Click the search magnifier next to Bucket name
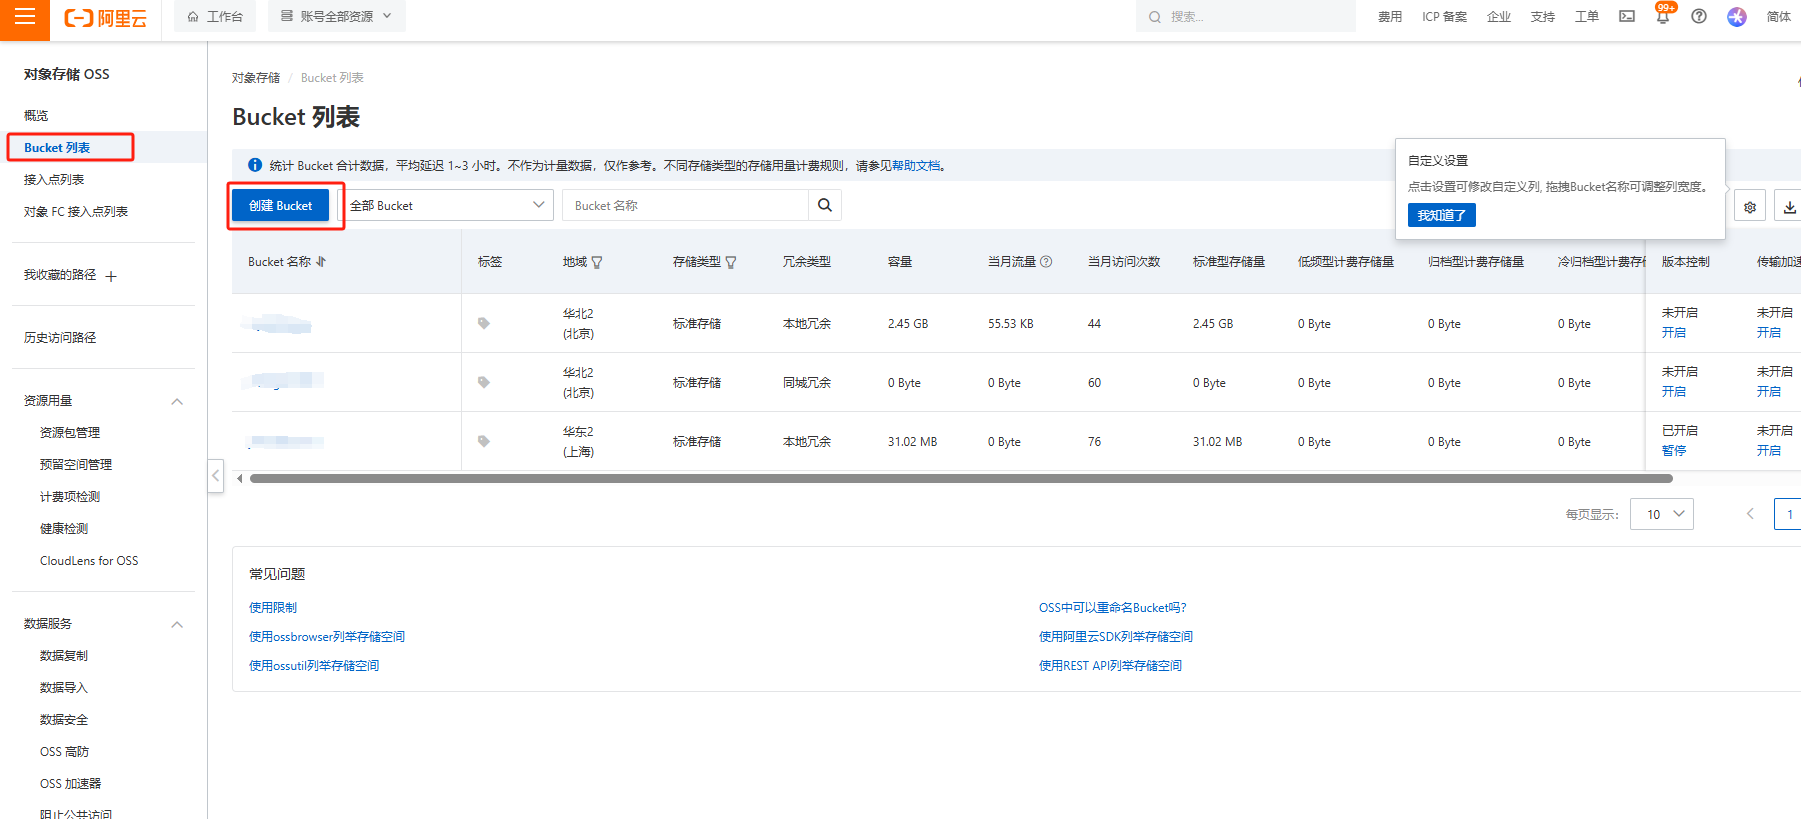The image size is (1801, 819). 825,205
